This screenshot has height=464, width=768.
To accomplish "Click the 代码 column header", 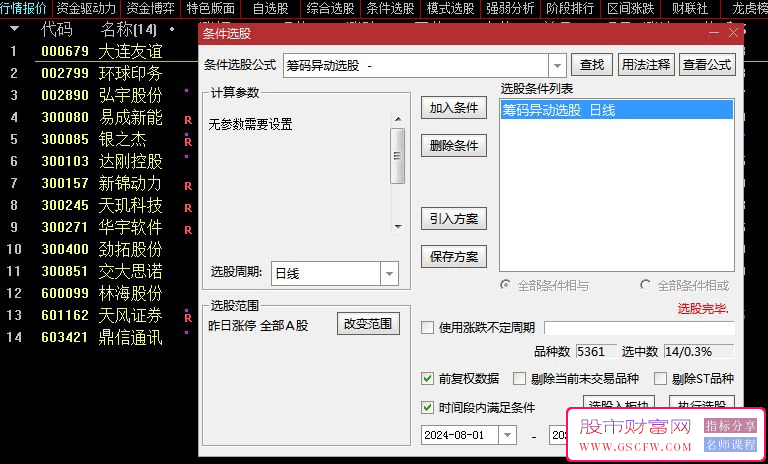I will coord(57,29).
